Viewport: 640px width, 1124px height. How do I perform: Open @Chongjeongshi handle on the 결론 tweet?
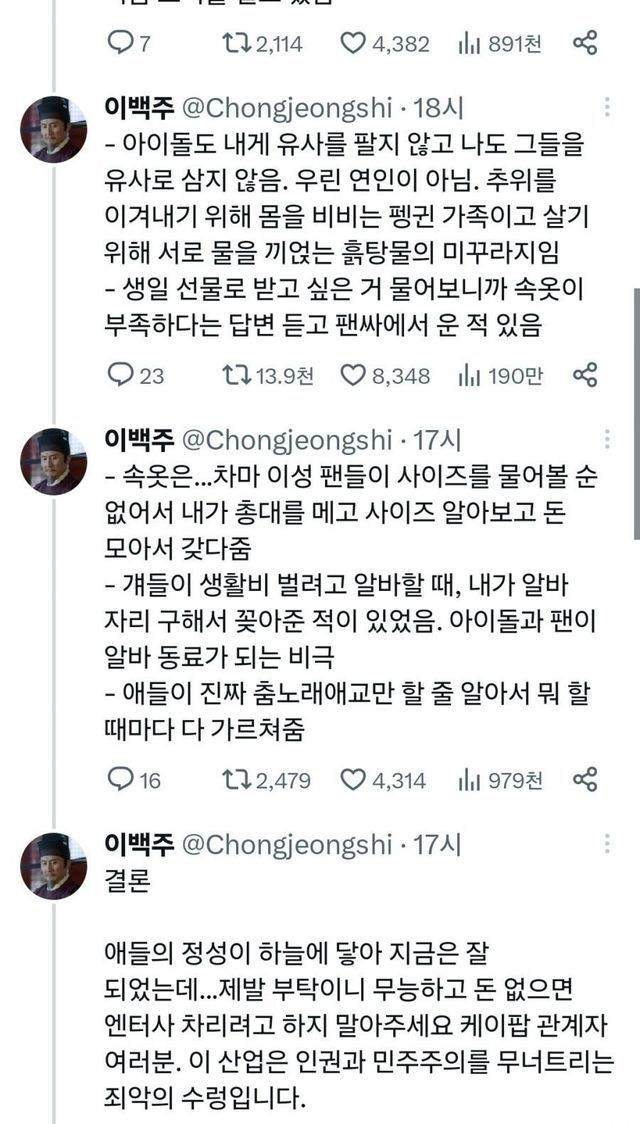click(x=287, y=845)
